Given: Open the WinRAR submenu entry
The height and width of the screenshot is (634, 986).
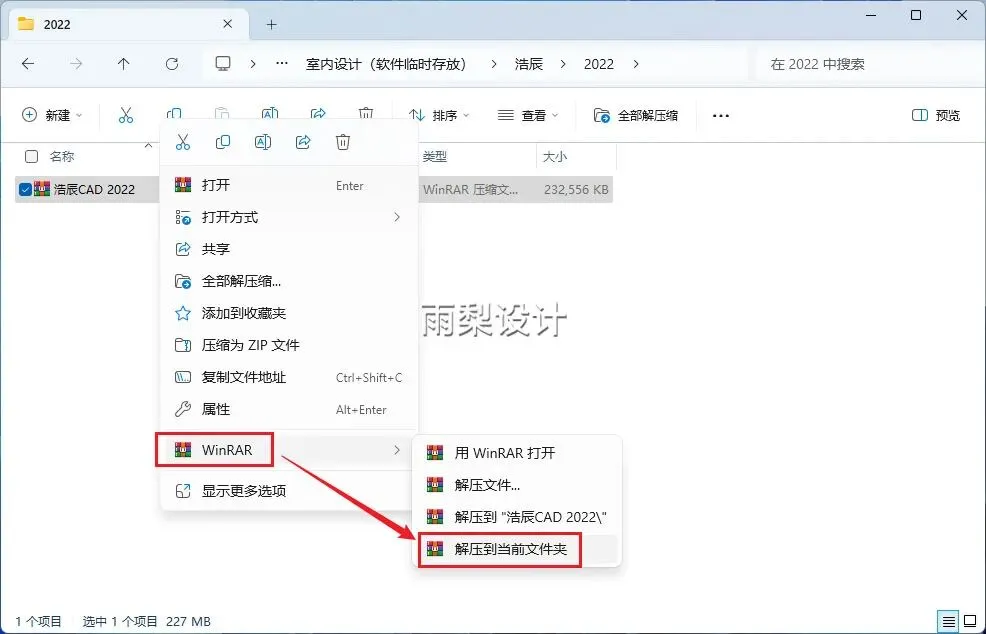Looking at the screenshot, I should [289, 450].
